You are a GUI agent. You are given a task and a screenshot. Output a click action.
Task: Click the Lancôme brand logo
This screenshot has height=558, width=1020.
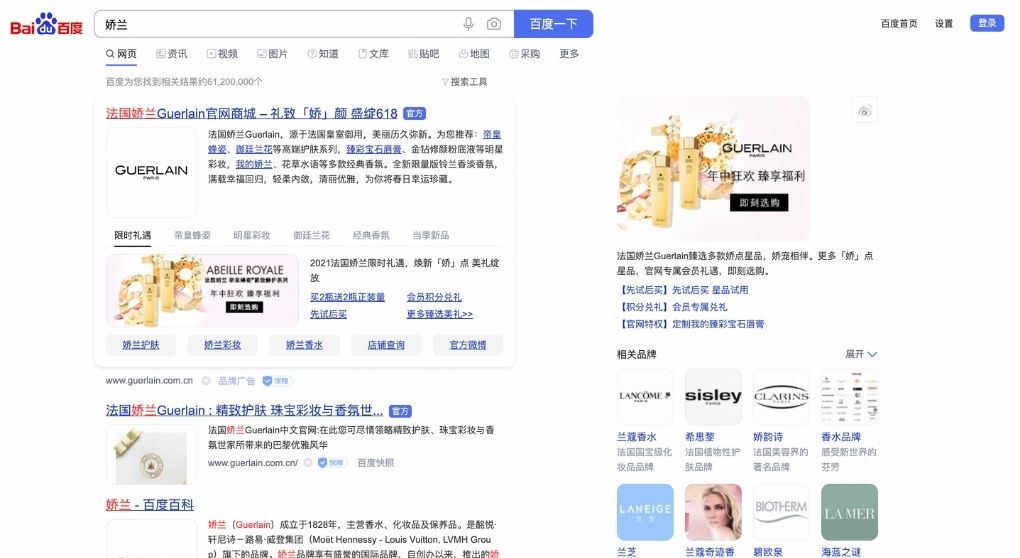pyautogui.click(x=645, y=397)
